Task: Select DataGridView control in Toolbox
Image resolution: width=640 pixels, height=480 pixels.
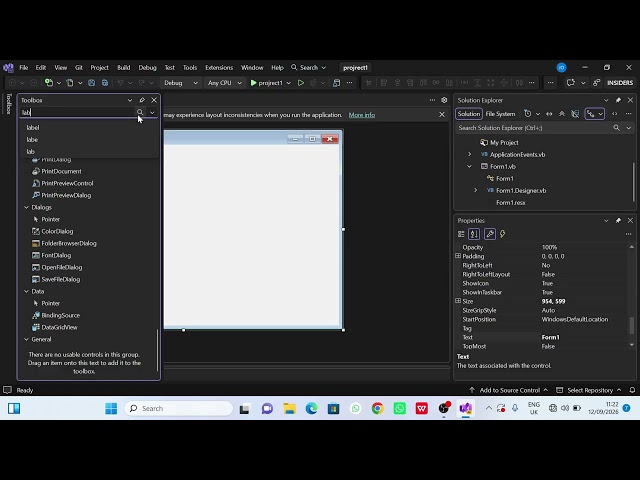Action: (x=55, y=327)
